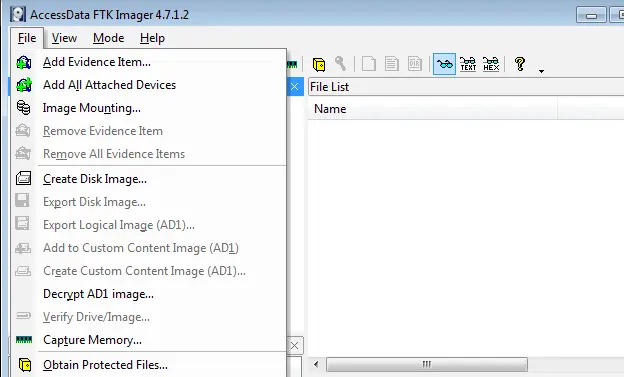Open the Help menu

tap(152, 38)
